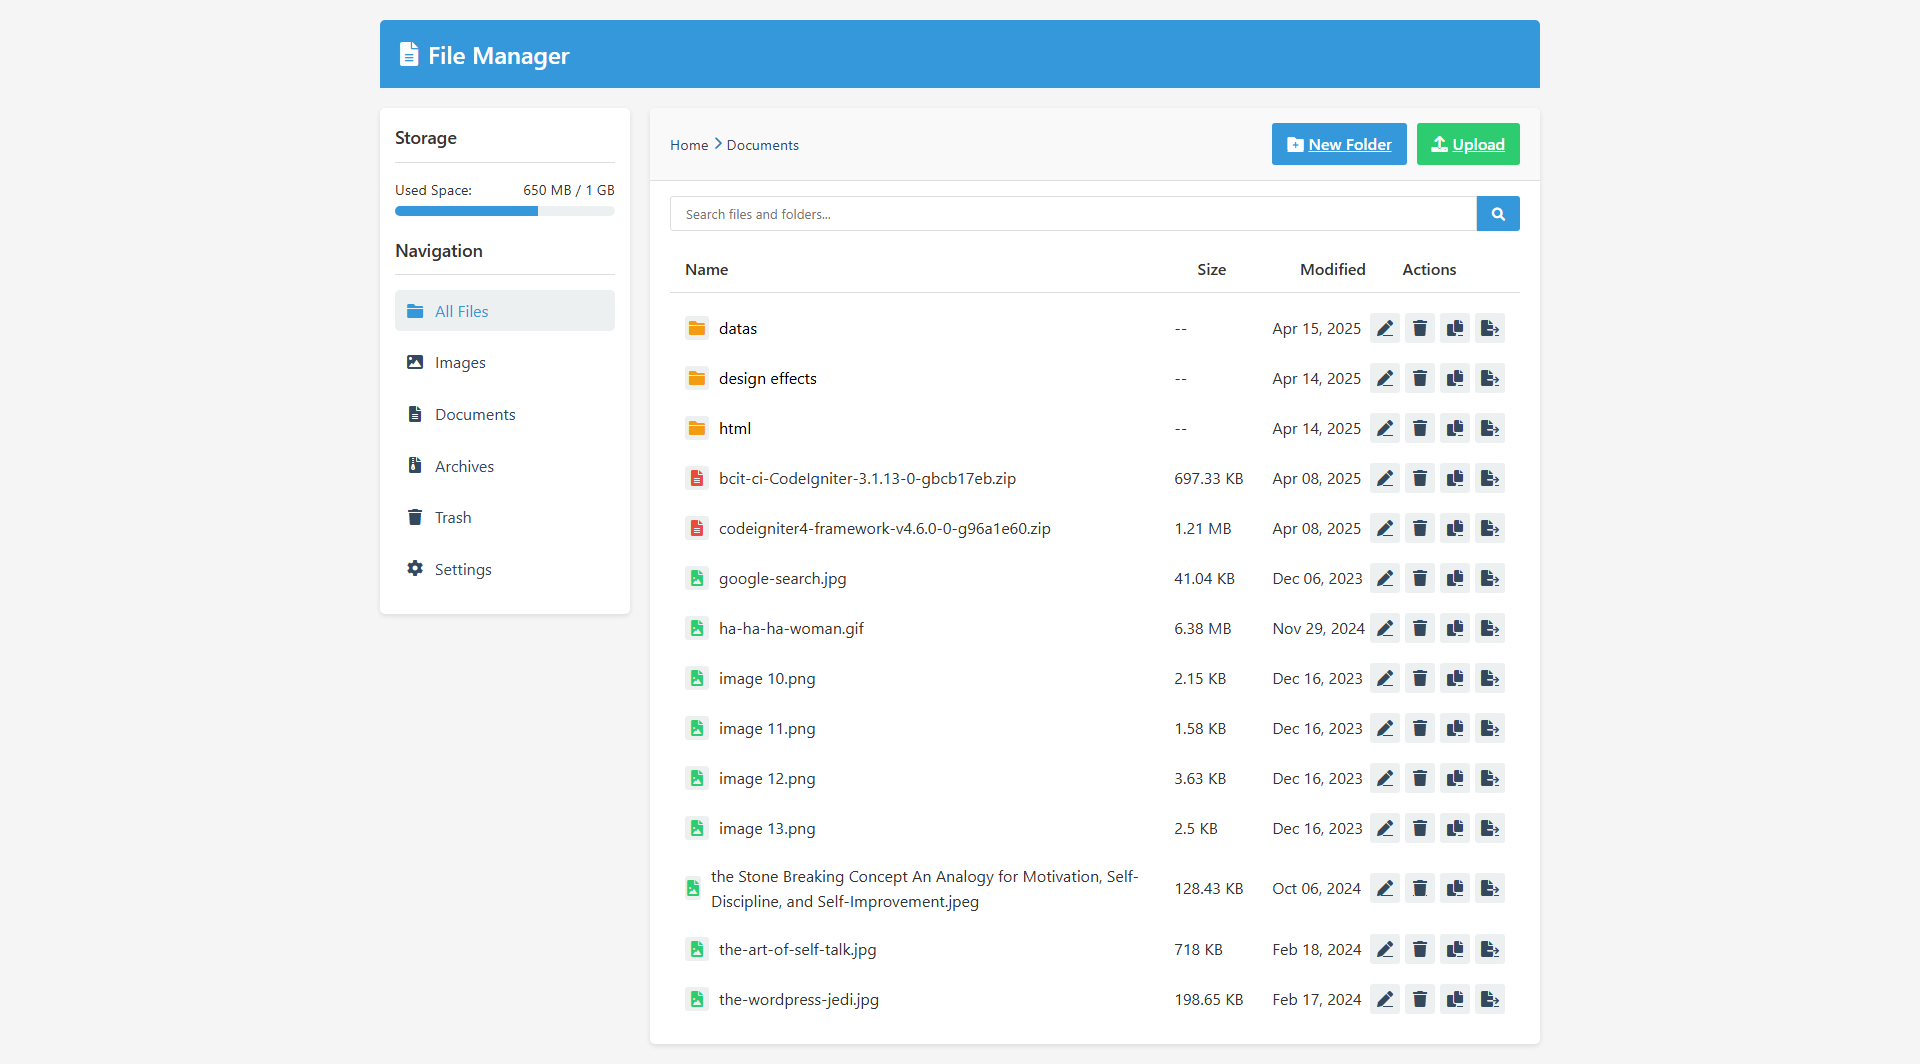Click move icon for design effects folder
This screenshot has height=1064, width=1920.
[x=1490, y=378]
